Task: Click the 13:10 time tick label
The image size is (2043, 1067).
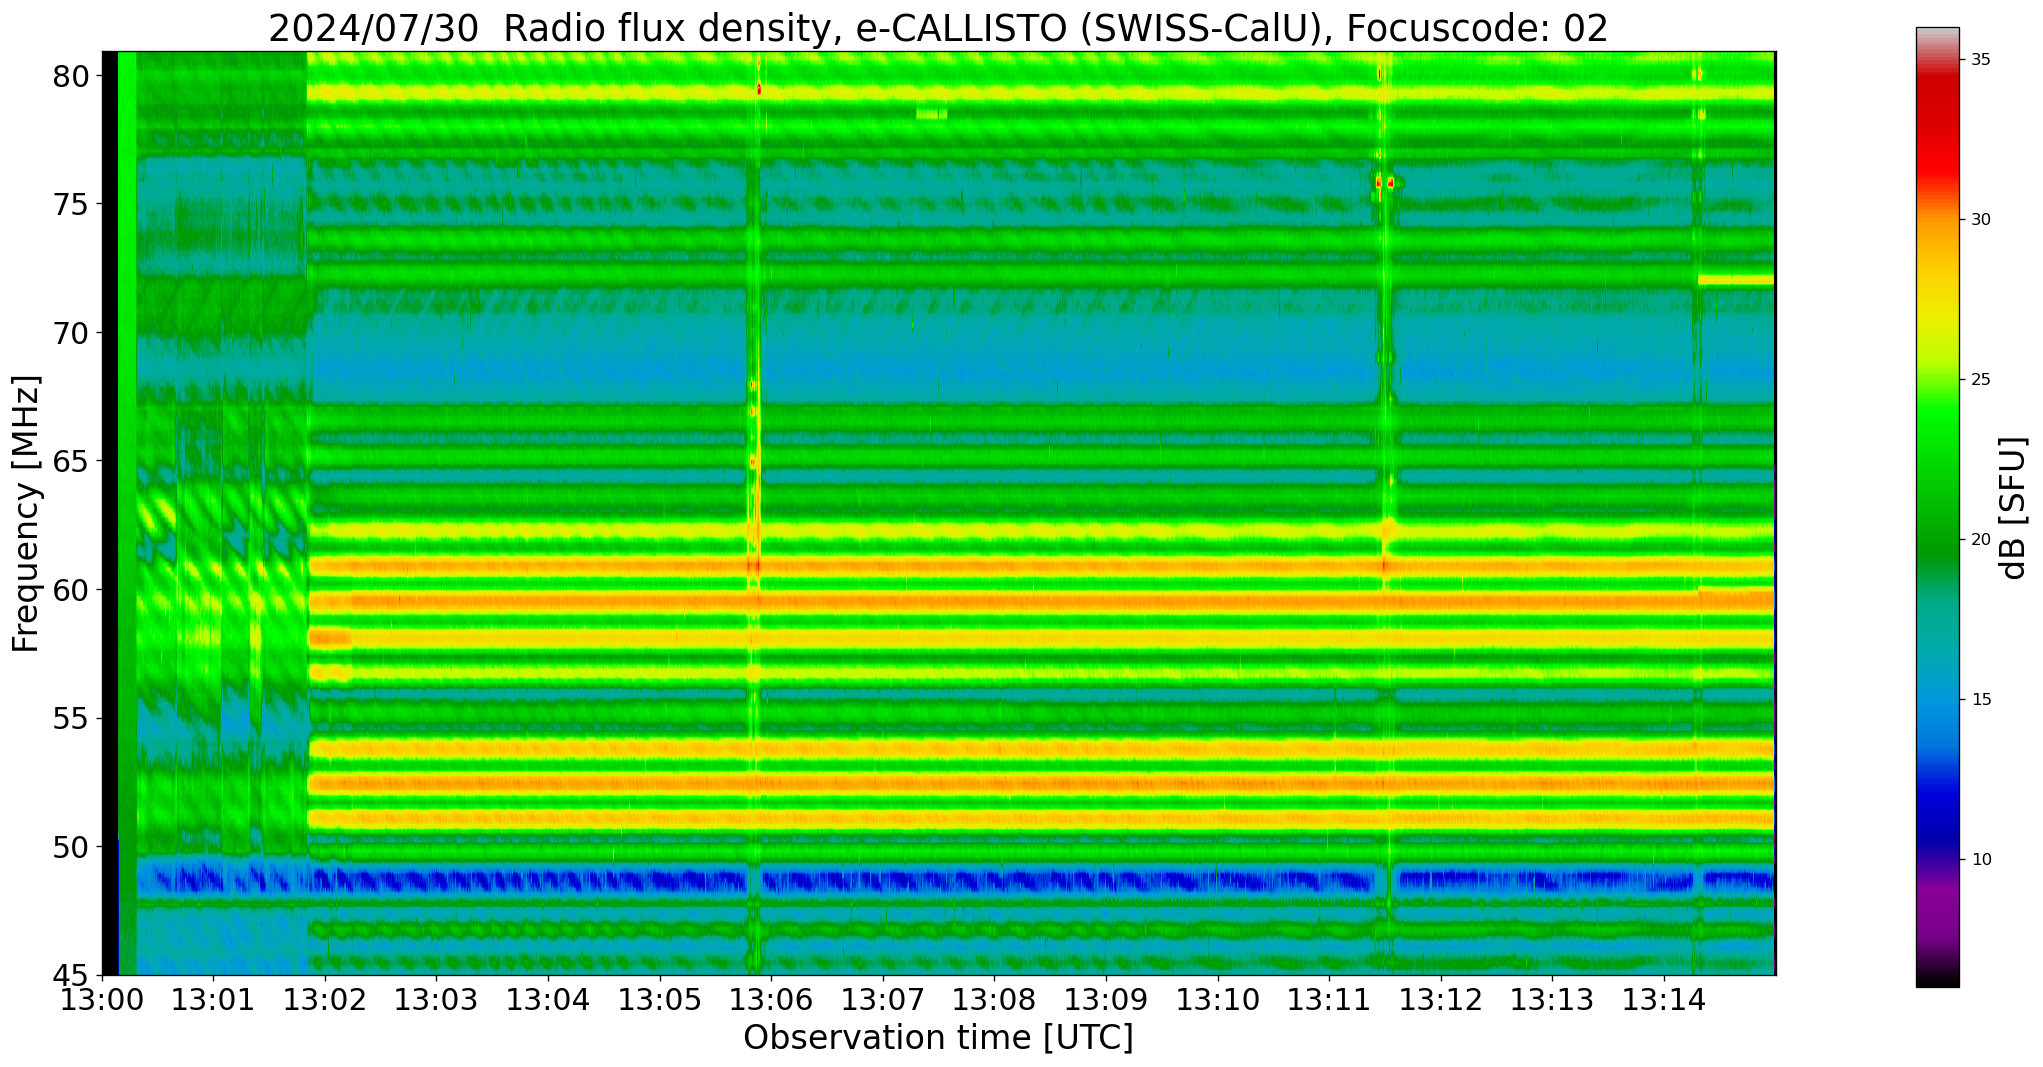Action: [x=1218, y=999]
